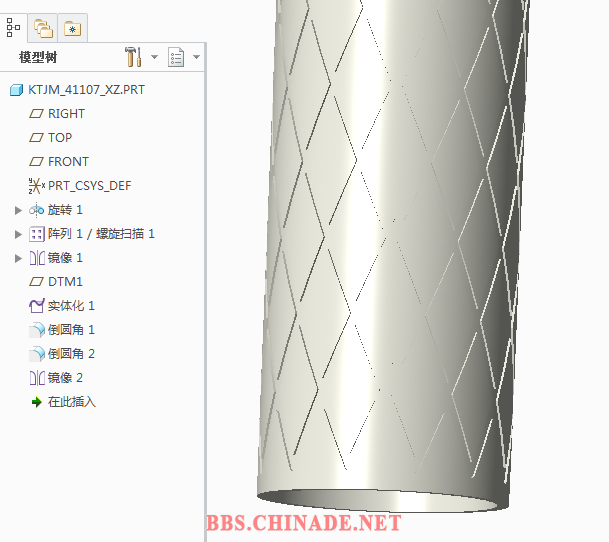Screen dimensions: 609x542
Task: Click the TOP plane icon
Action: tap(37, 138)
